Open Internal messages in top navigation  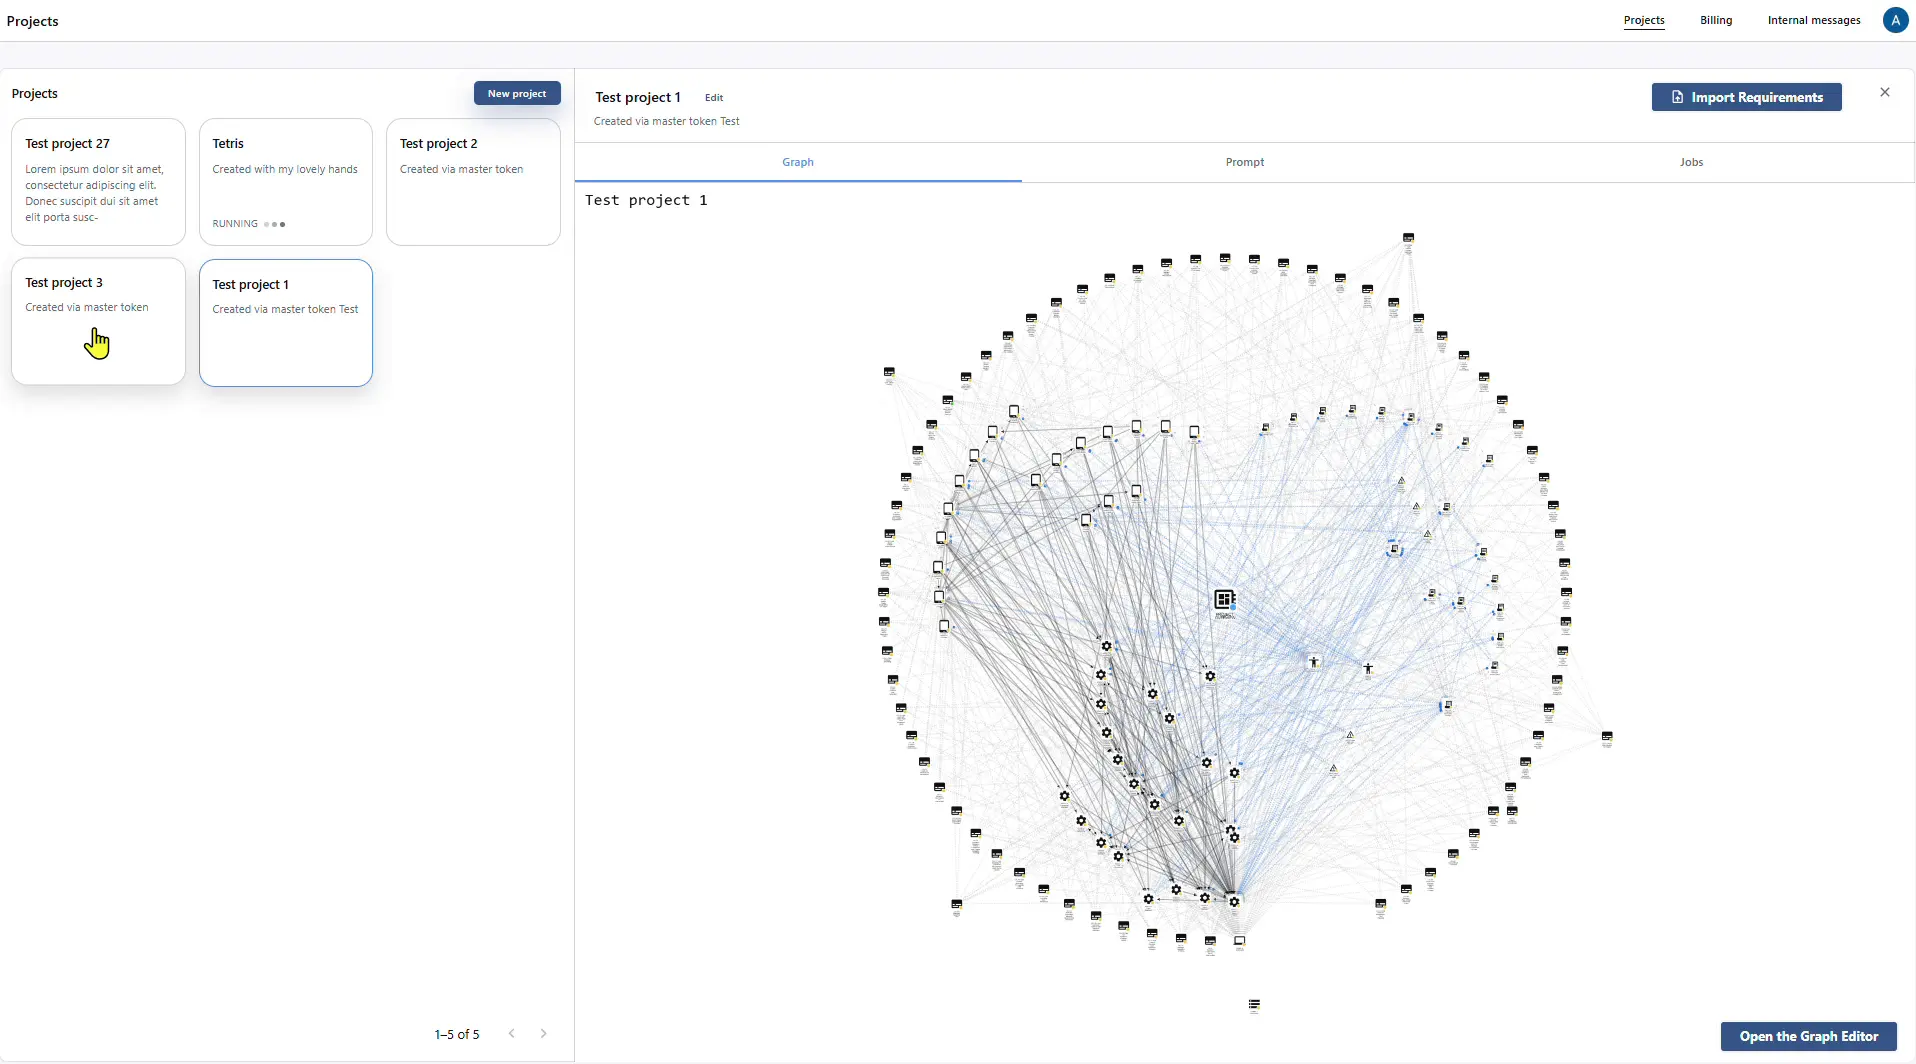click(1813, 20)
